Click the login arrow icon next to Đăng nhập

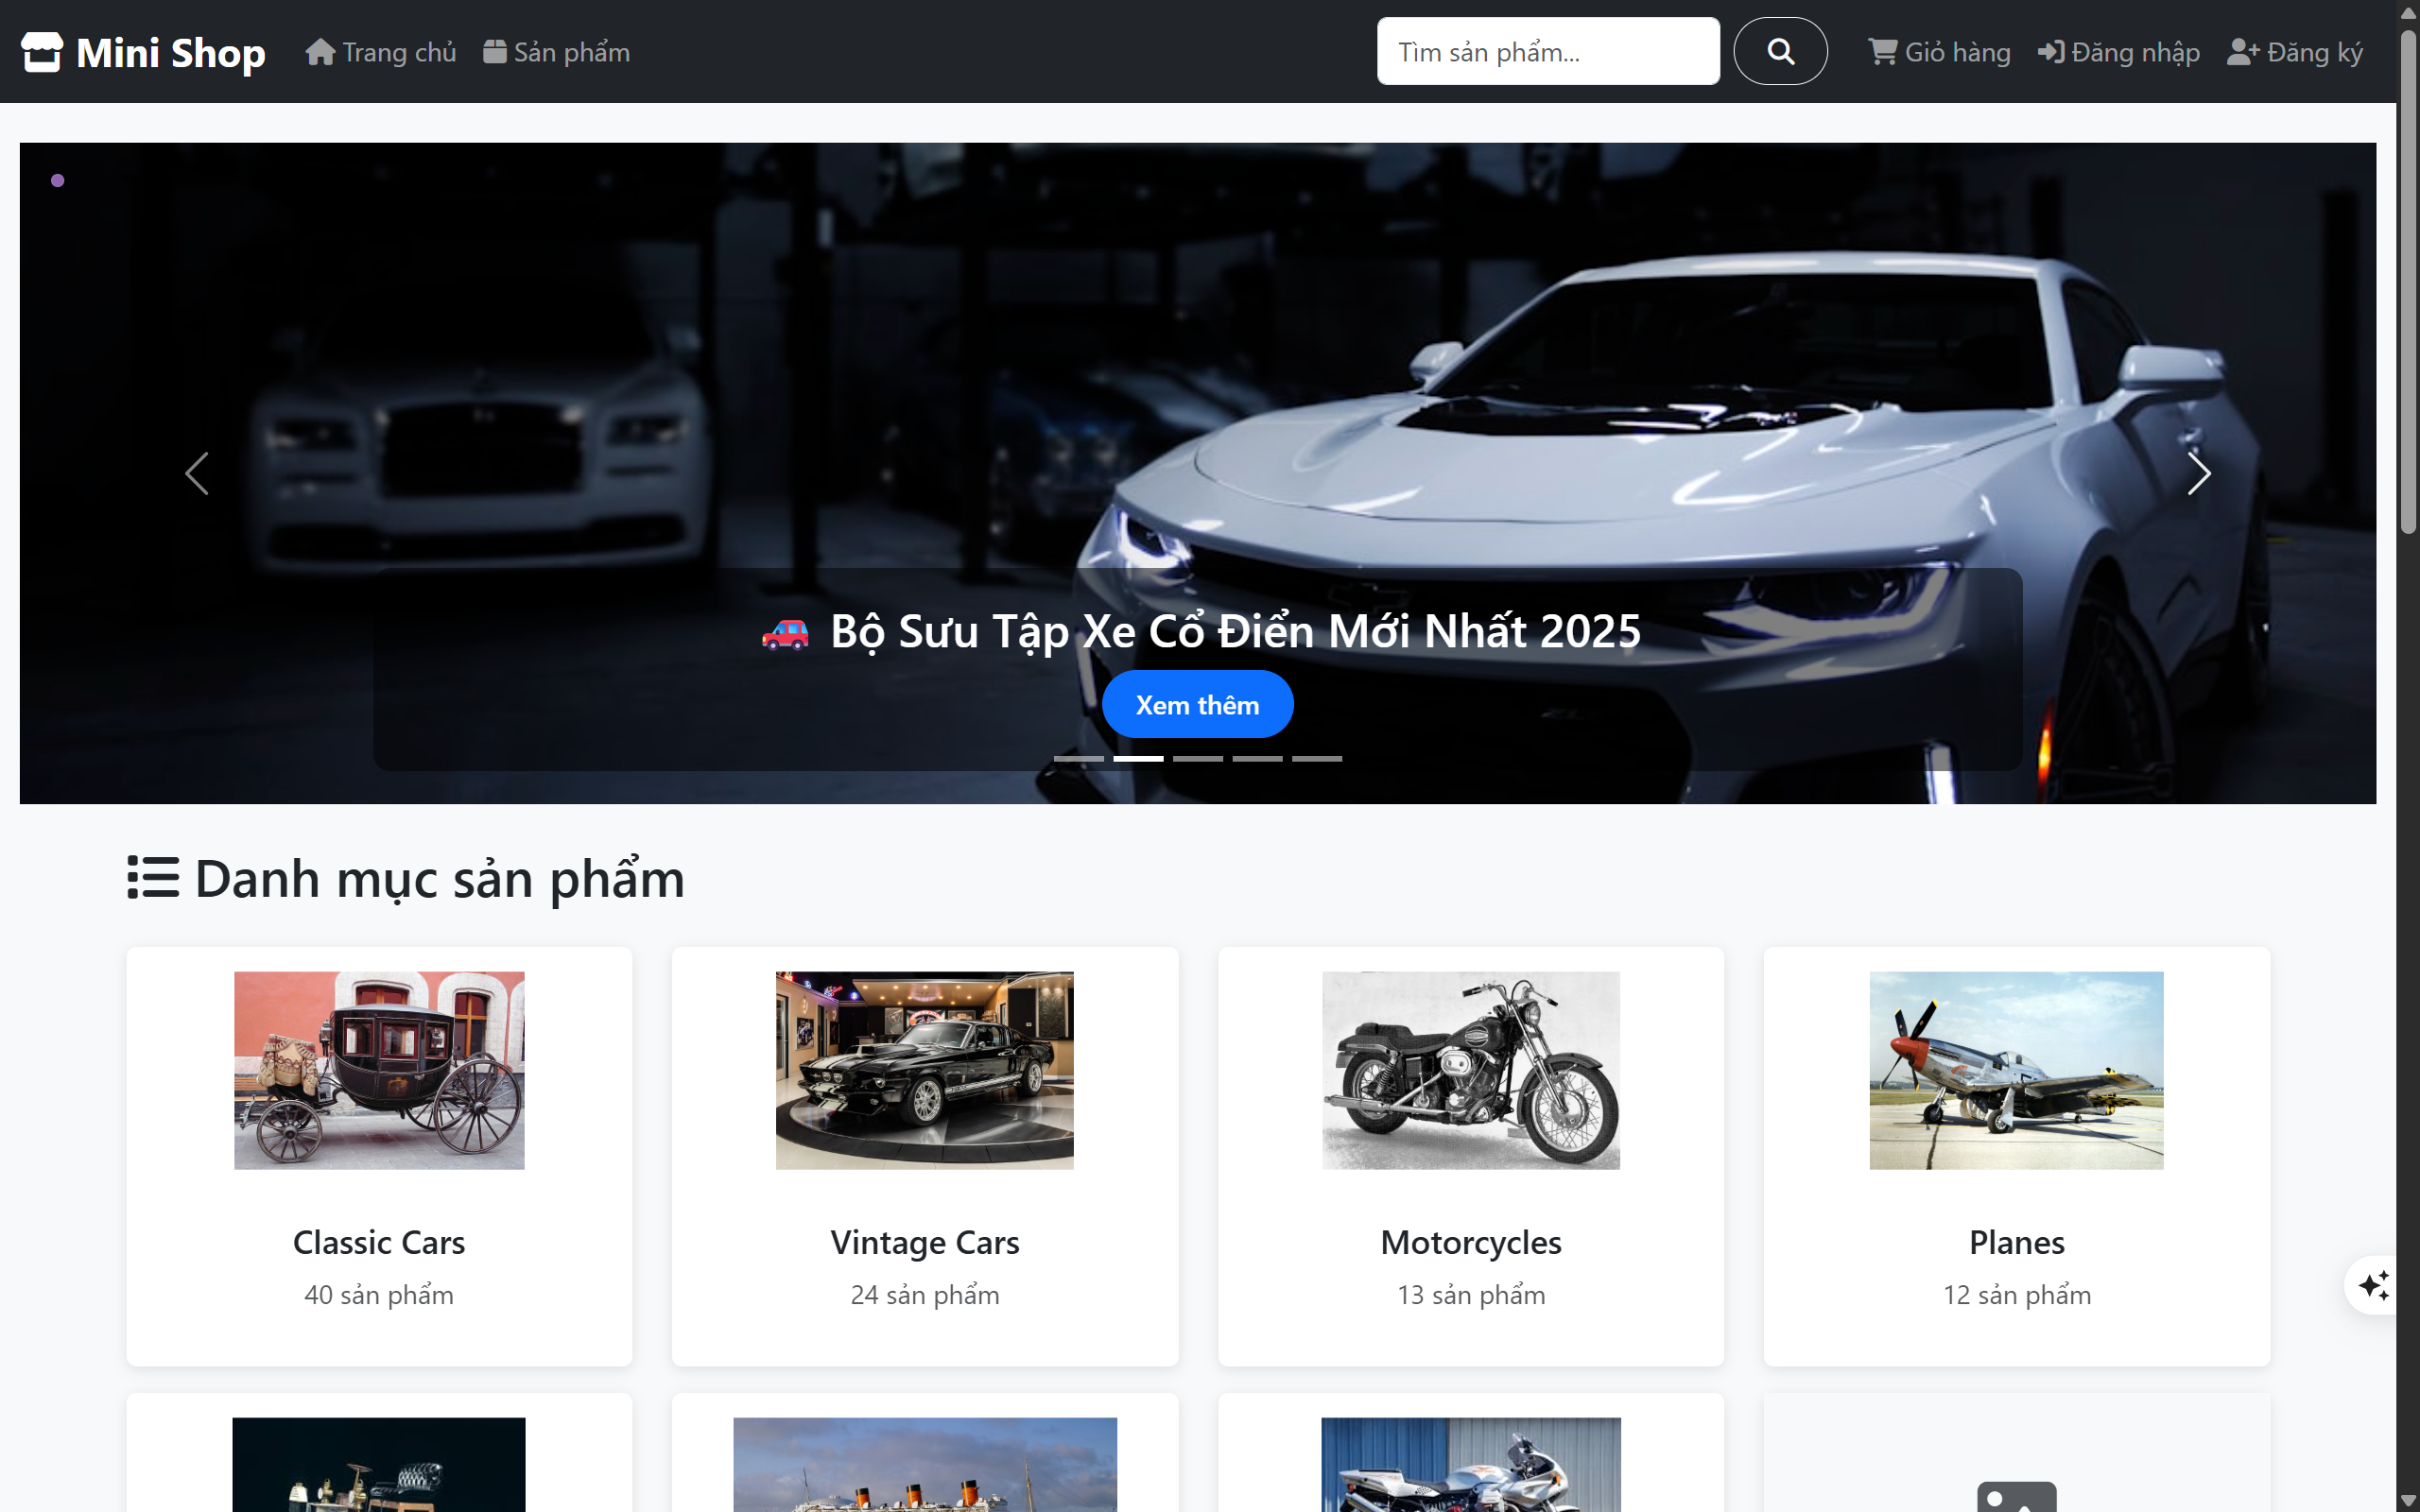(2051, 51)
